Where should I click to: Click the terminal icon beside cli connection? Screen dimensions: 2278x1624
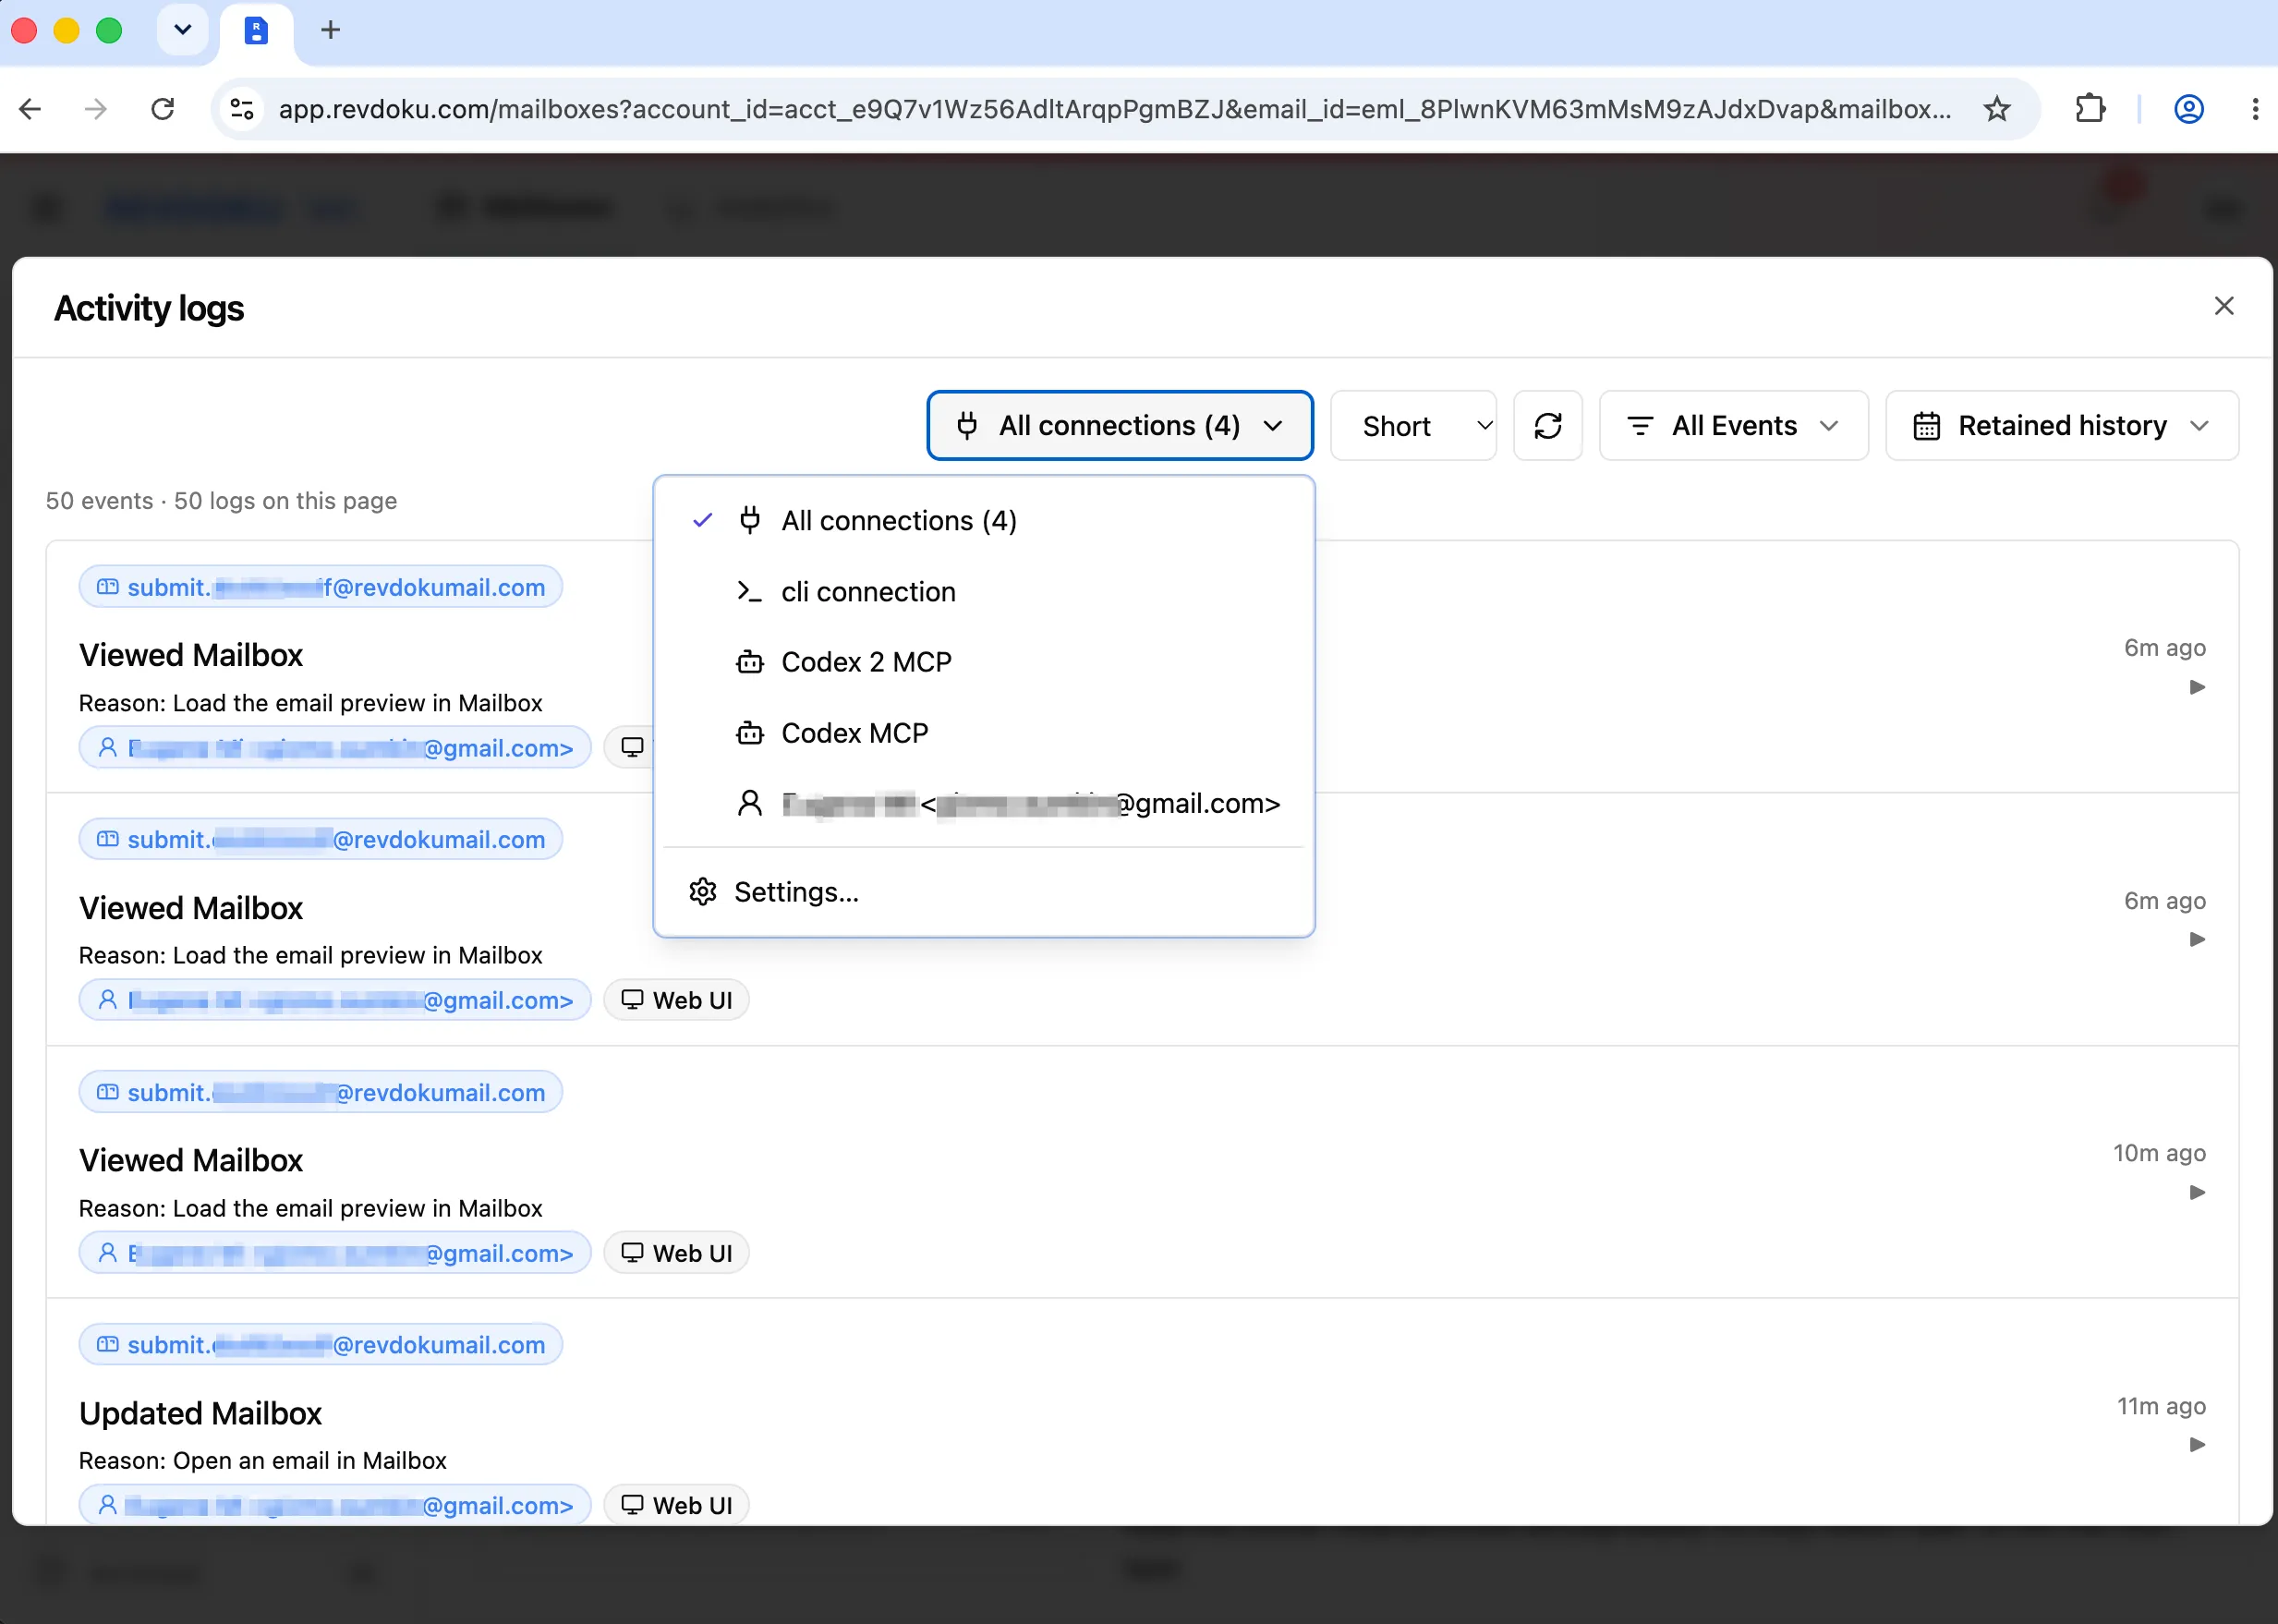point(749,592)
